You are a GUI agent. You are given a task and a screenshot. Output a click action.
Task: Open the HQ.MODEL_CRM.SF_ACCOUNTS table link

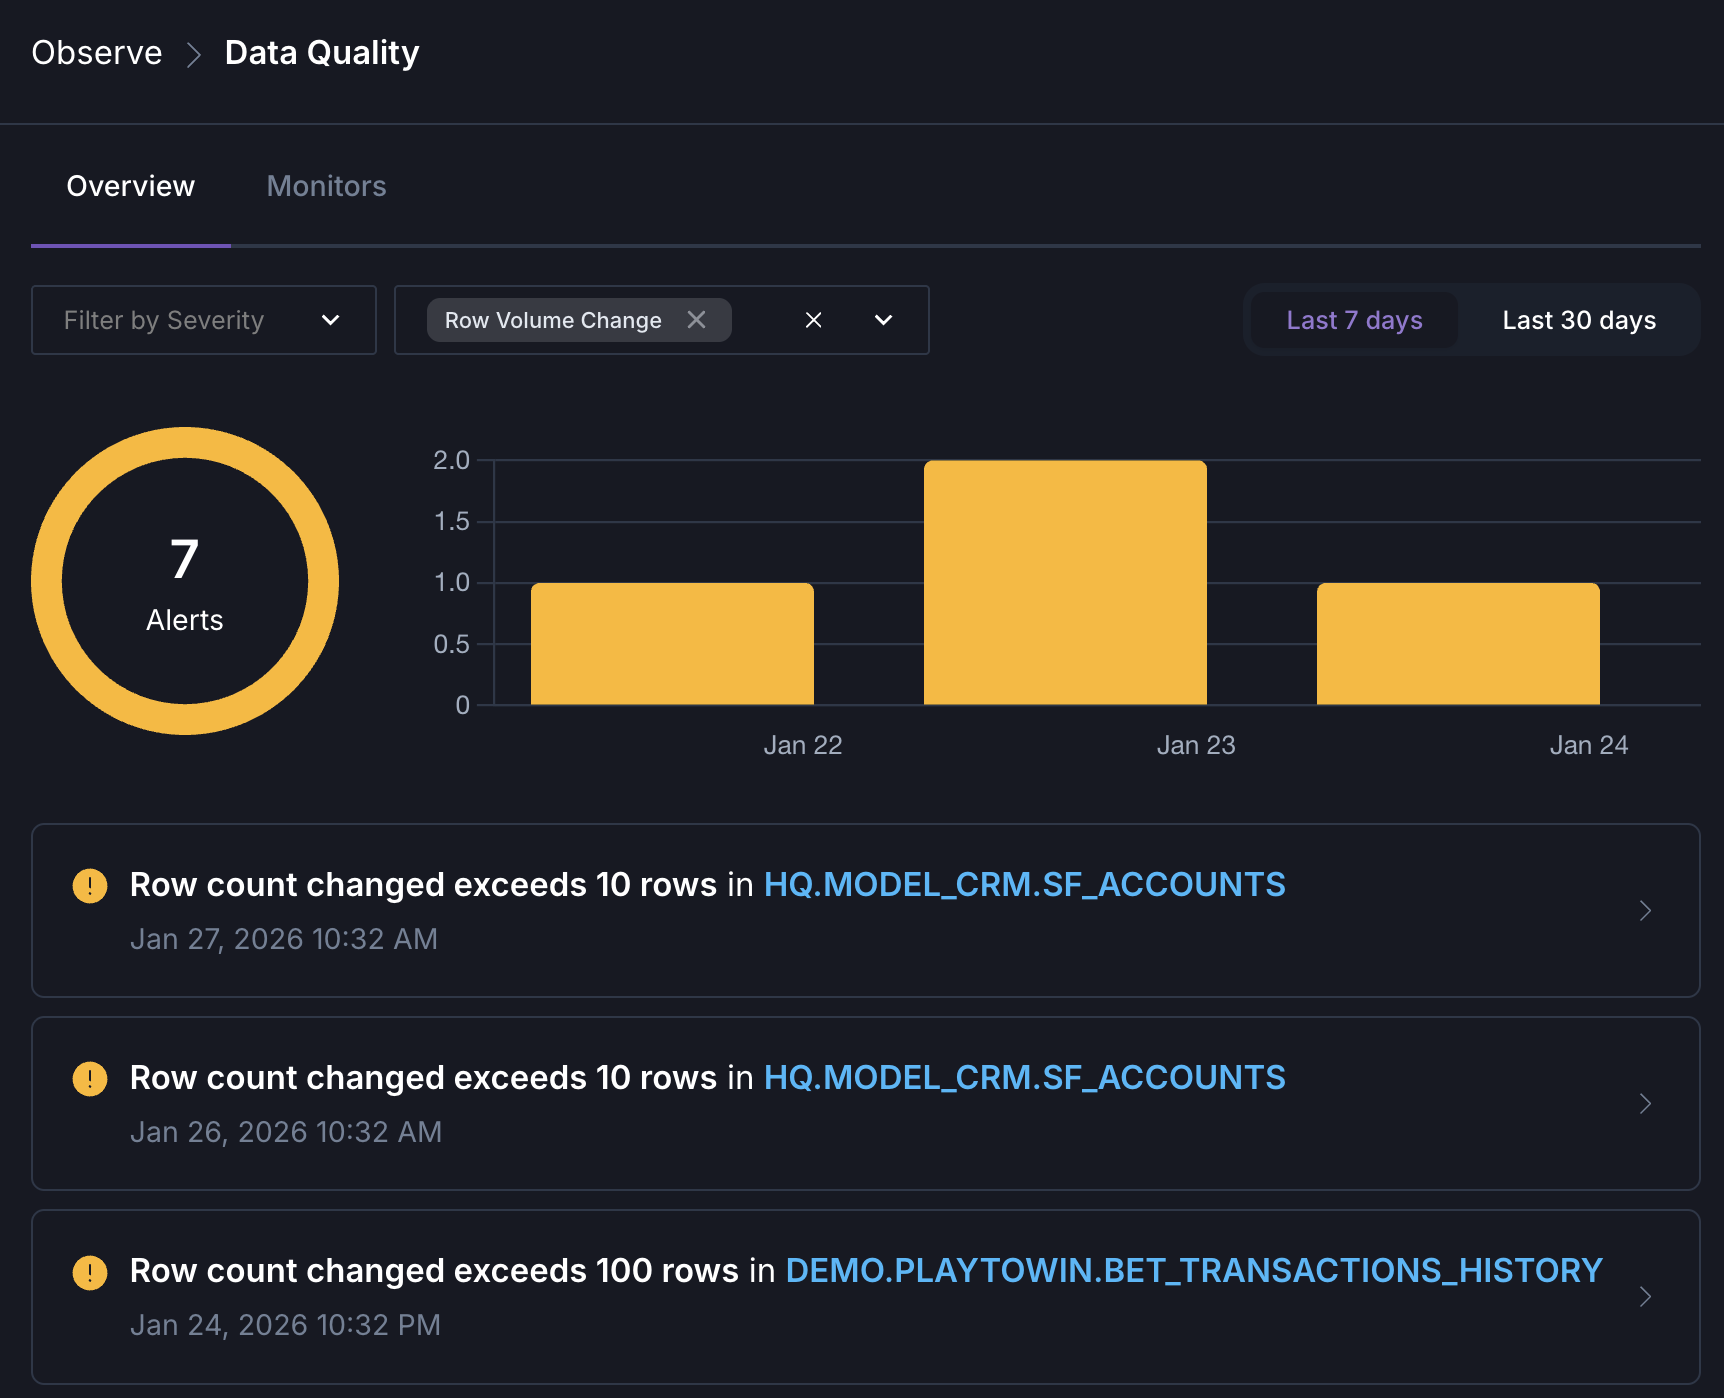1024,884
